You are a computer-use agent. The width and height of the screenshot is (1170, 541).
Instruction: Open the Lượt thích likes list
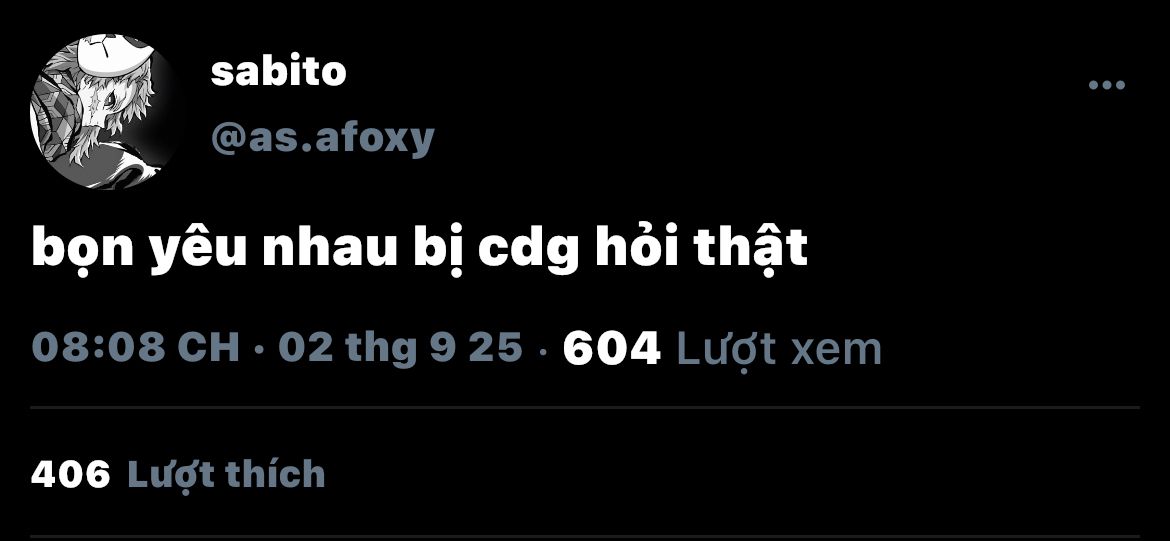(x=227, y=475)
